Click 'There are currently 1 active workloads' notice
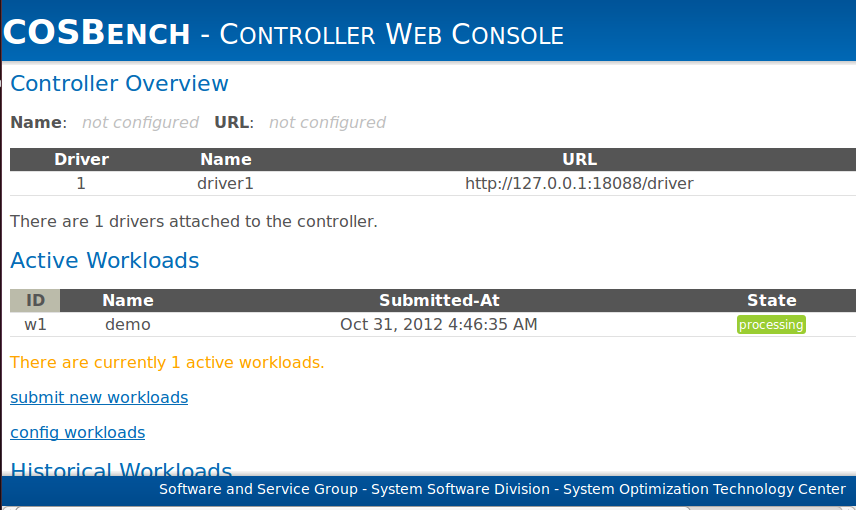The image size is (856, 510). point(167,363)
